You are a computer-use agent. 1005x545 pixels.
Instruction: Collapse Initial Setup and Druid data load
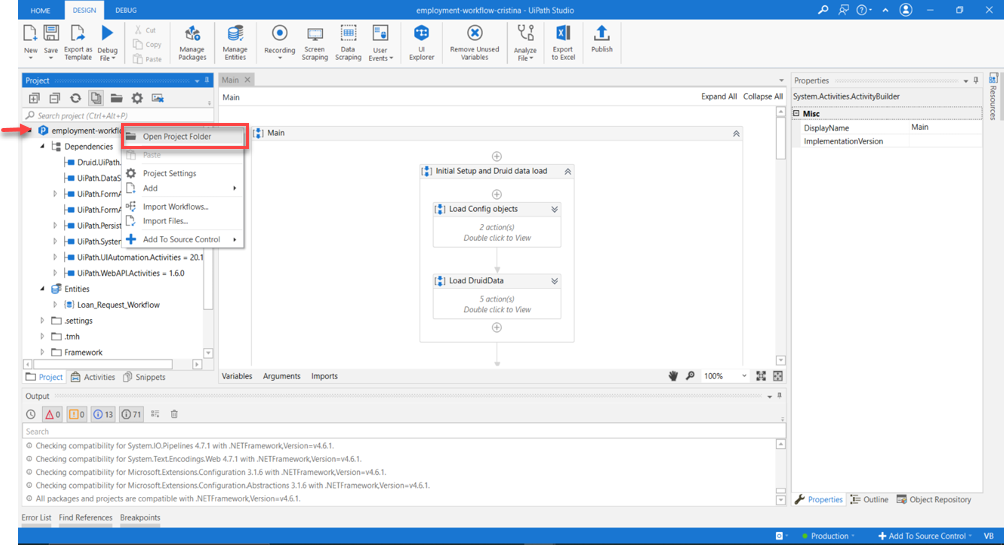click(567, 172)
